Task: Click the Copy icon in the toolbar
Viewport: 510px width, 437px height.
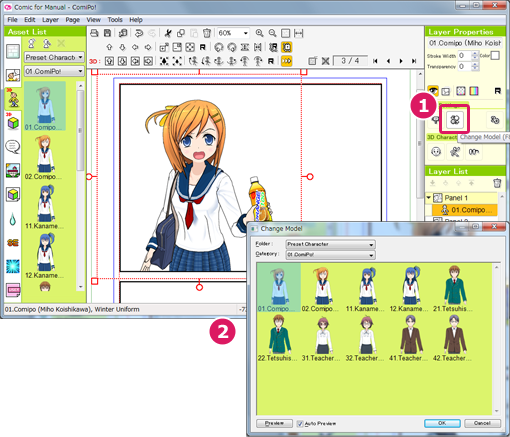Action: coord(181,33)
